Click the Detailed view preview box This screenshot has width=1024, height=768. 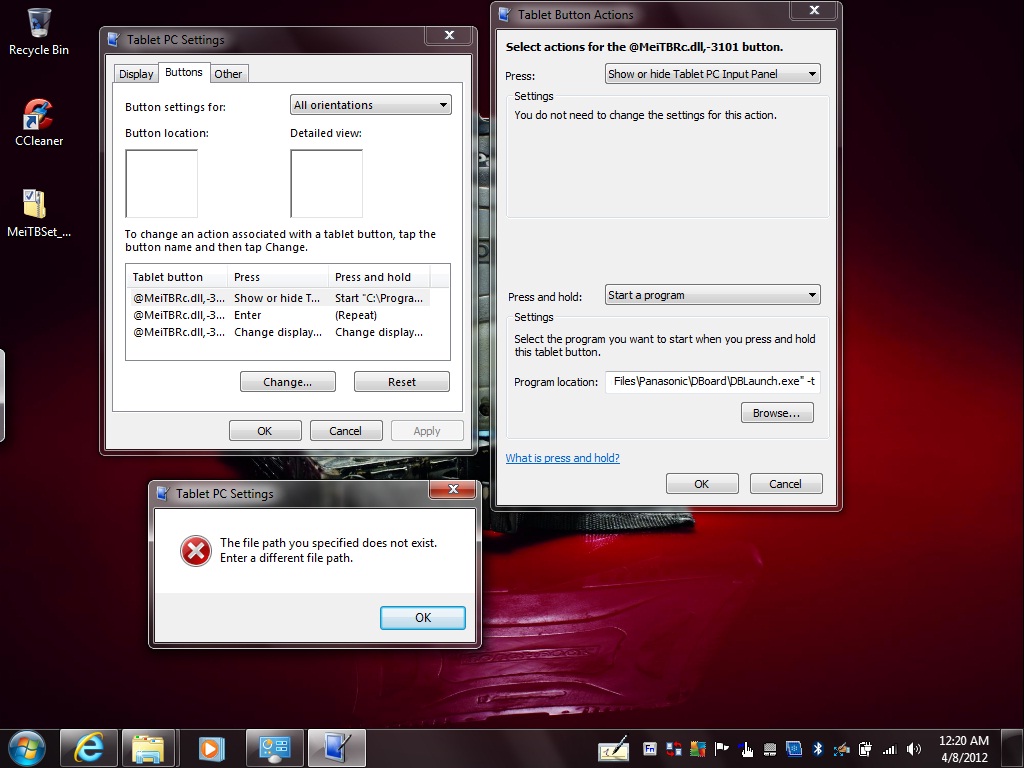click(x=327, y=184)
